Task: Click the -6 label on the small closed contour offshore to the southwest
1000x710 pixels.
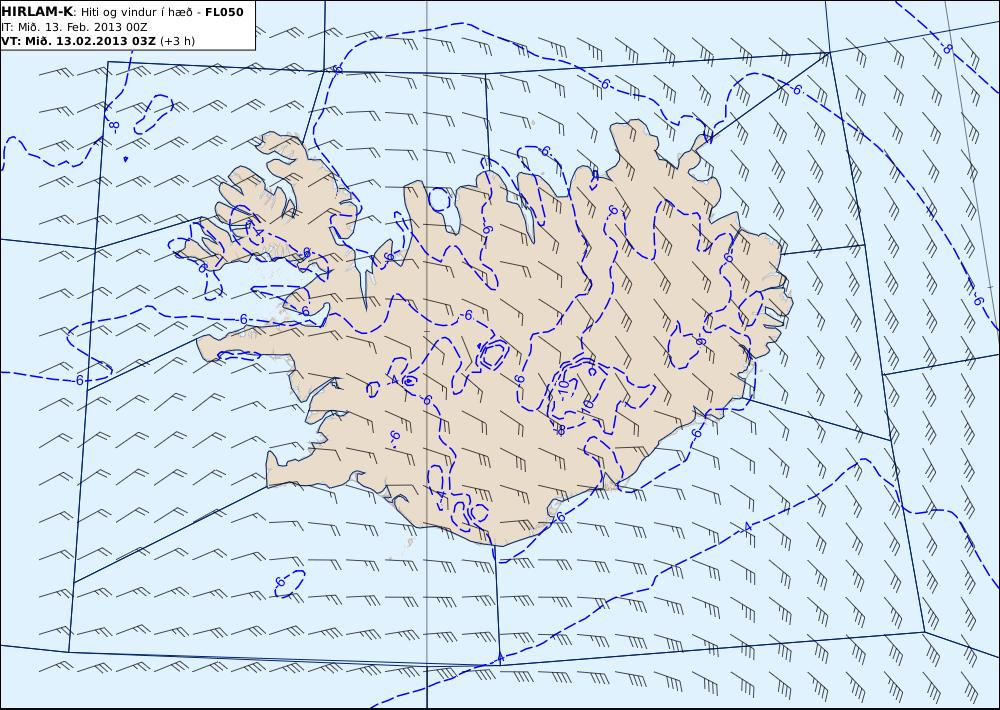Action: coord(279,582)
